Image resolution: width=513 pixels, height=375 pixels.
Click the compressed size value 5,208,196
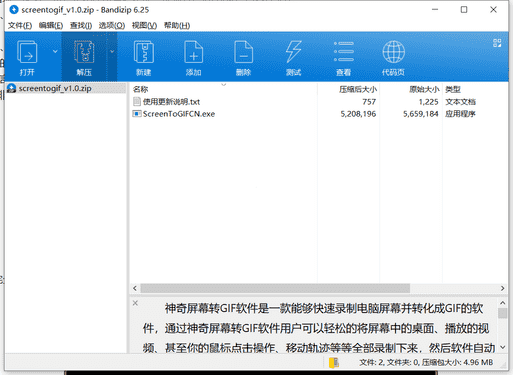click(358, 114)
